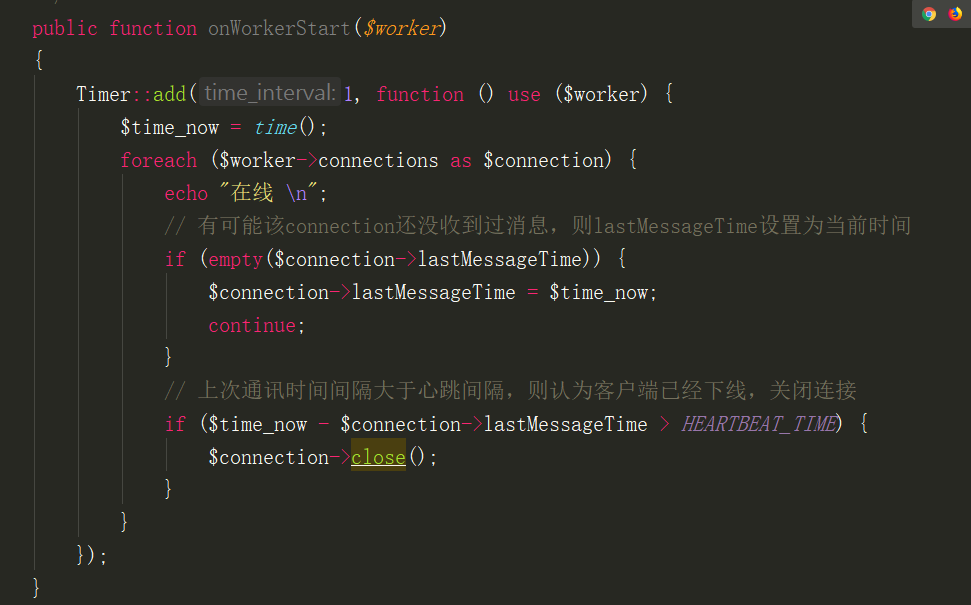Click the add method after Timer
Viewport: 971px width, 605px height.
(x=169, y=94)
